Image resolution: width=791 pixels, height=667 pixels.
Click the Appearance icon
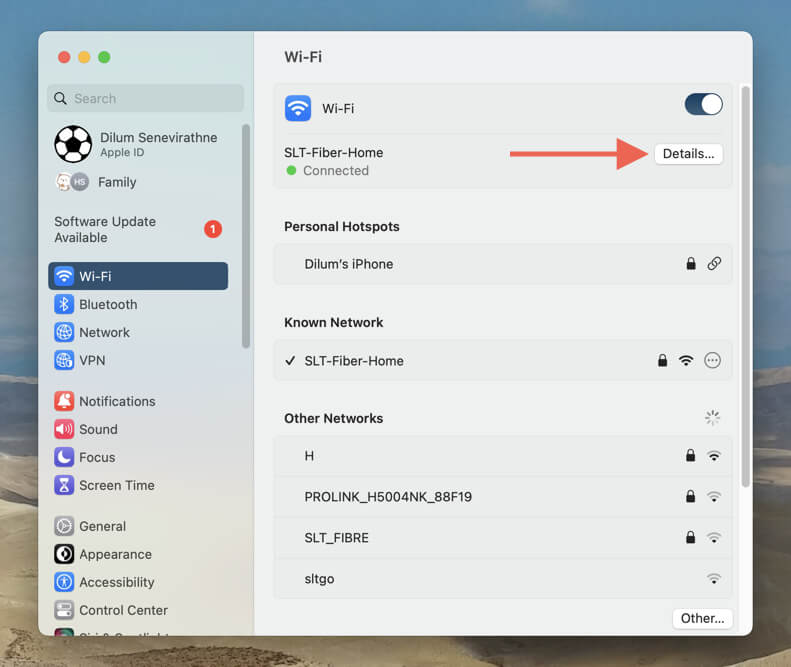tap(64, 554)
